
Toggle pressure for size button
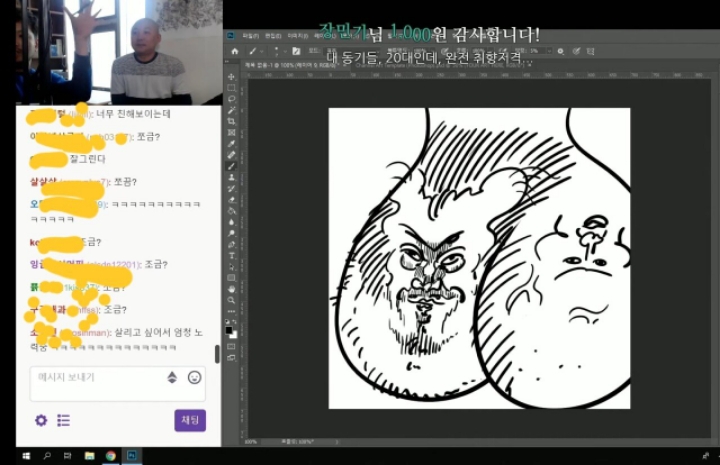coord(576,51)
